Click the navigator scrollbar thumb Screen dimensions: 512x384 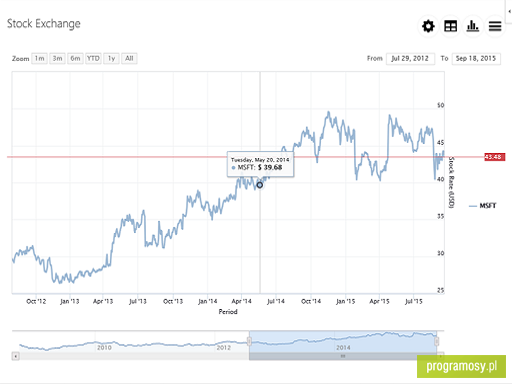(343, 356)
